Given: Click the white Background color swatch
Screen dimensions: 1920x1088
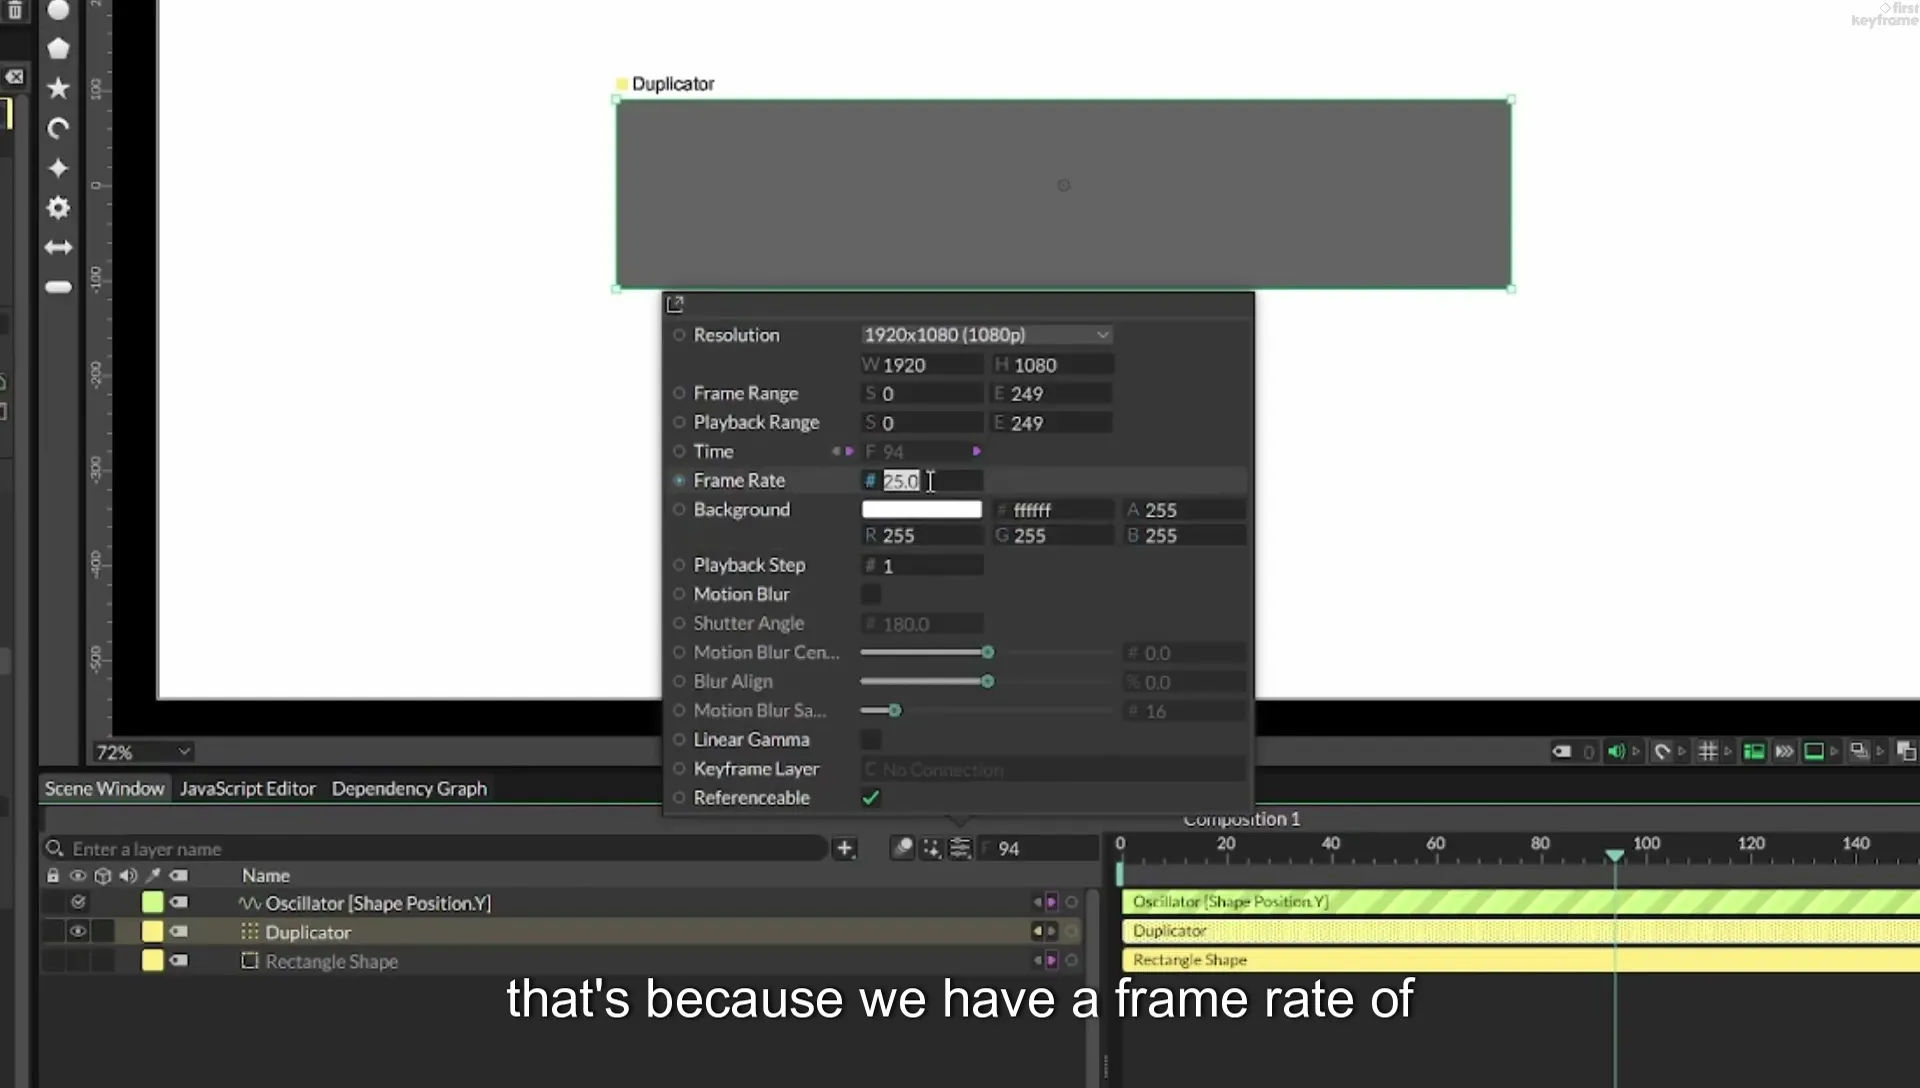Looking at the screenshot, I should click(x=921, y=510).
